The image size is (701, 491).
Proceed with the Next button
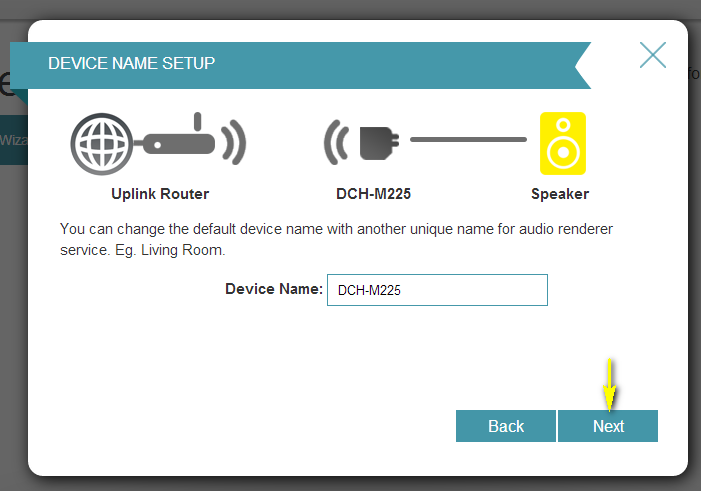point(608,426)
